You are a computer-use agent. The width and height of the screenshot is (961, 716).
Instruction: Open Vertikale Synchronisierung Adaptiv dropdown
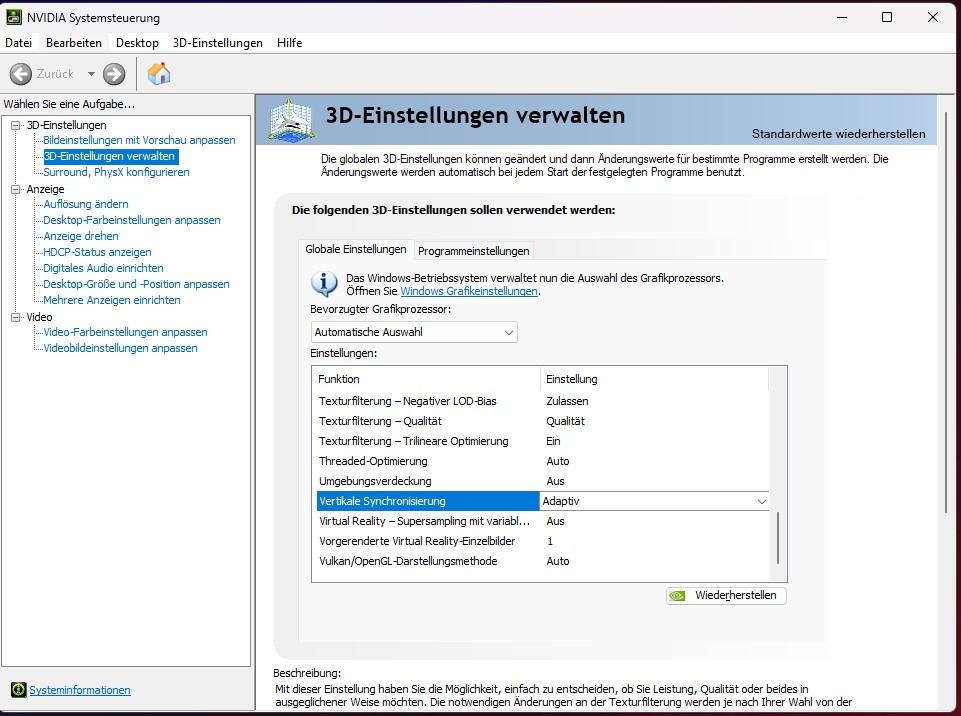coord(654,501)
